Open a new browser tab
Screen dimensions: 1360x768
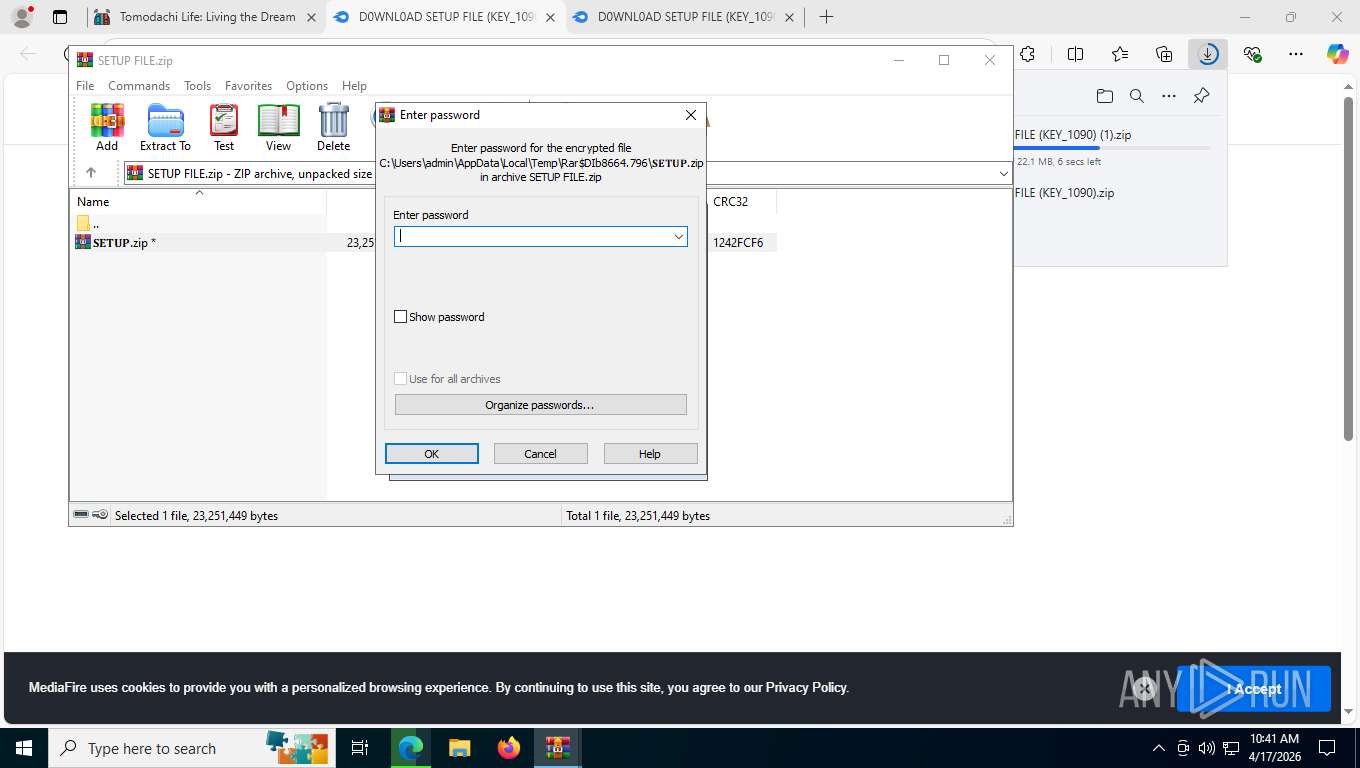click(826, 17)
